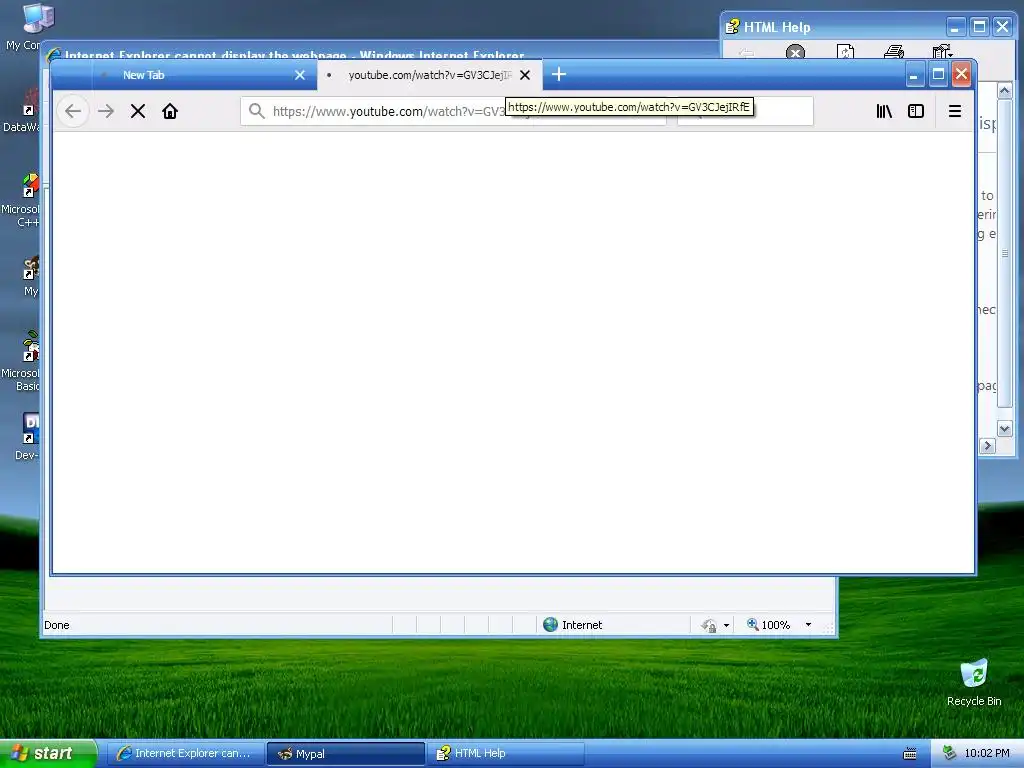Viewport: 1024px width, 768px height.
Task: Click the 100% zoom magnifier in IE
Action: click(x=753, y=624)
